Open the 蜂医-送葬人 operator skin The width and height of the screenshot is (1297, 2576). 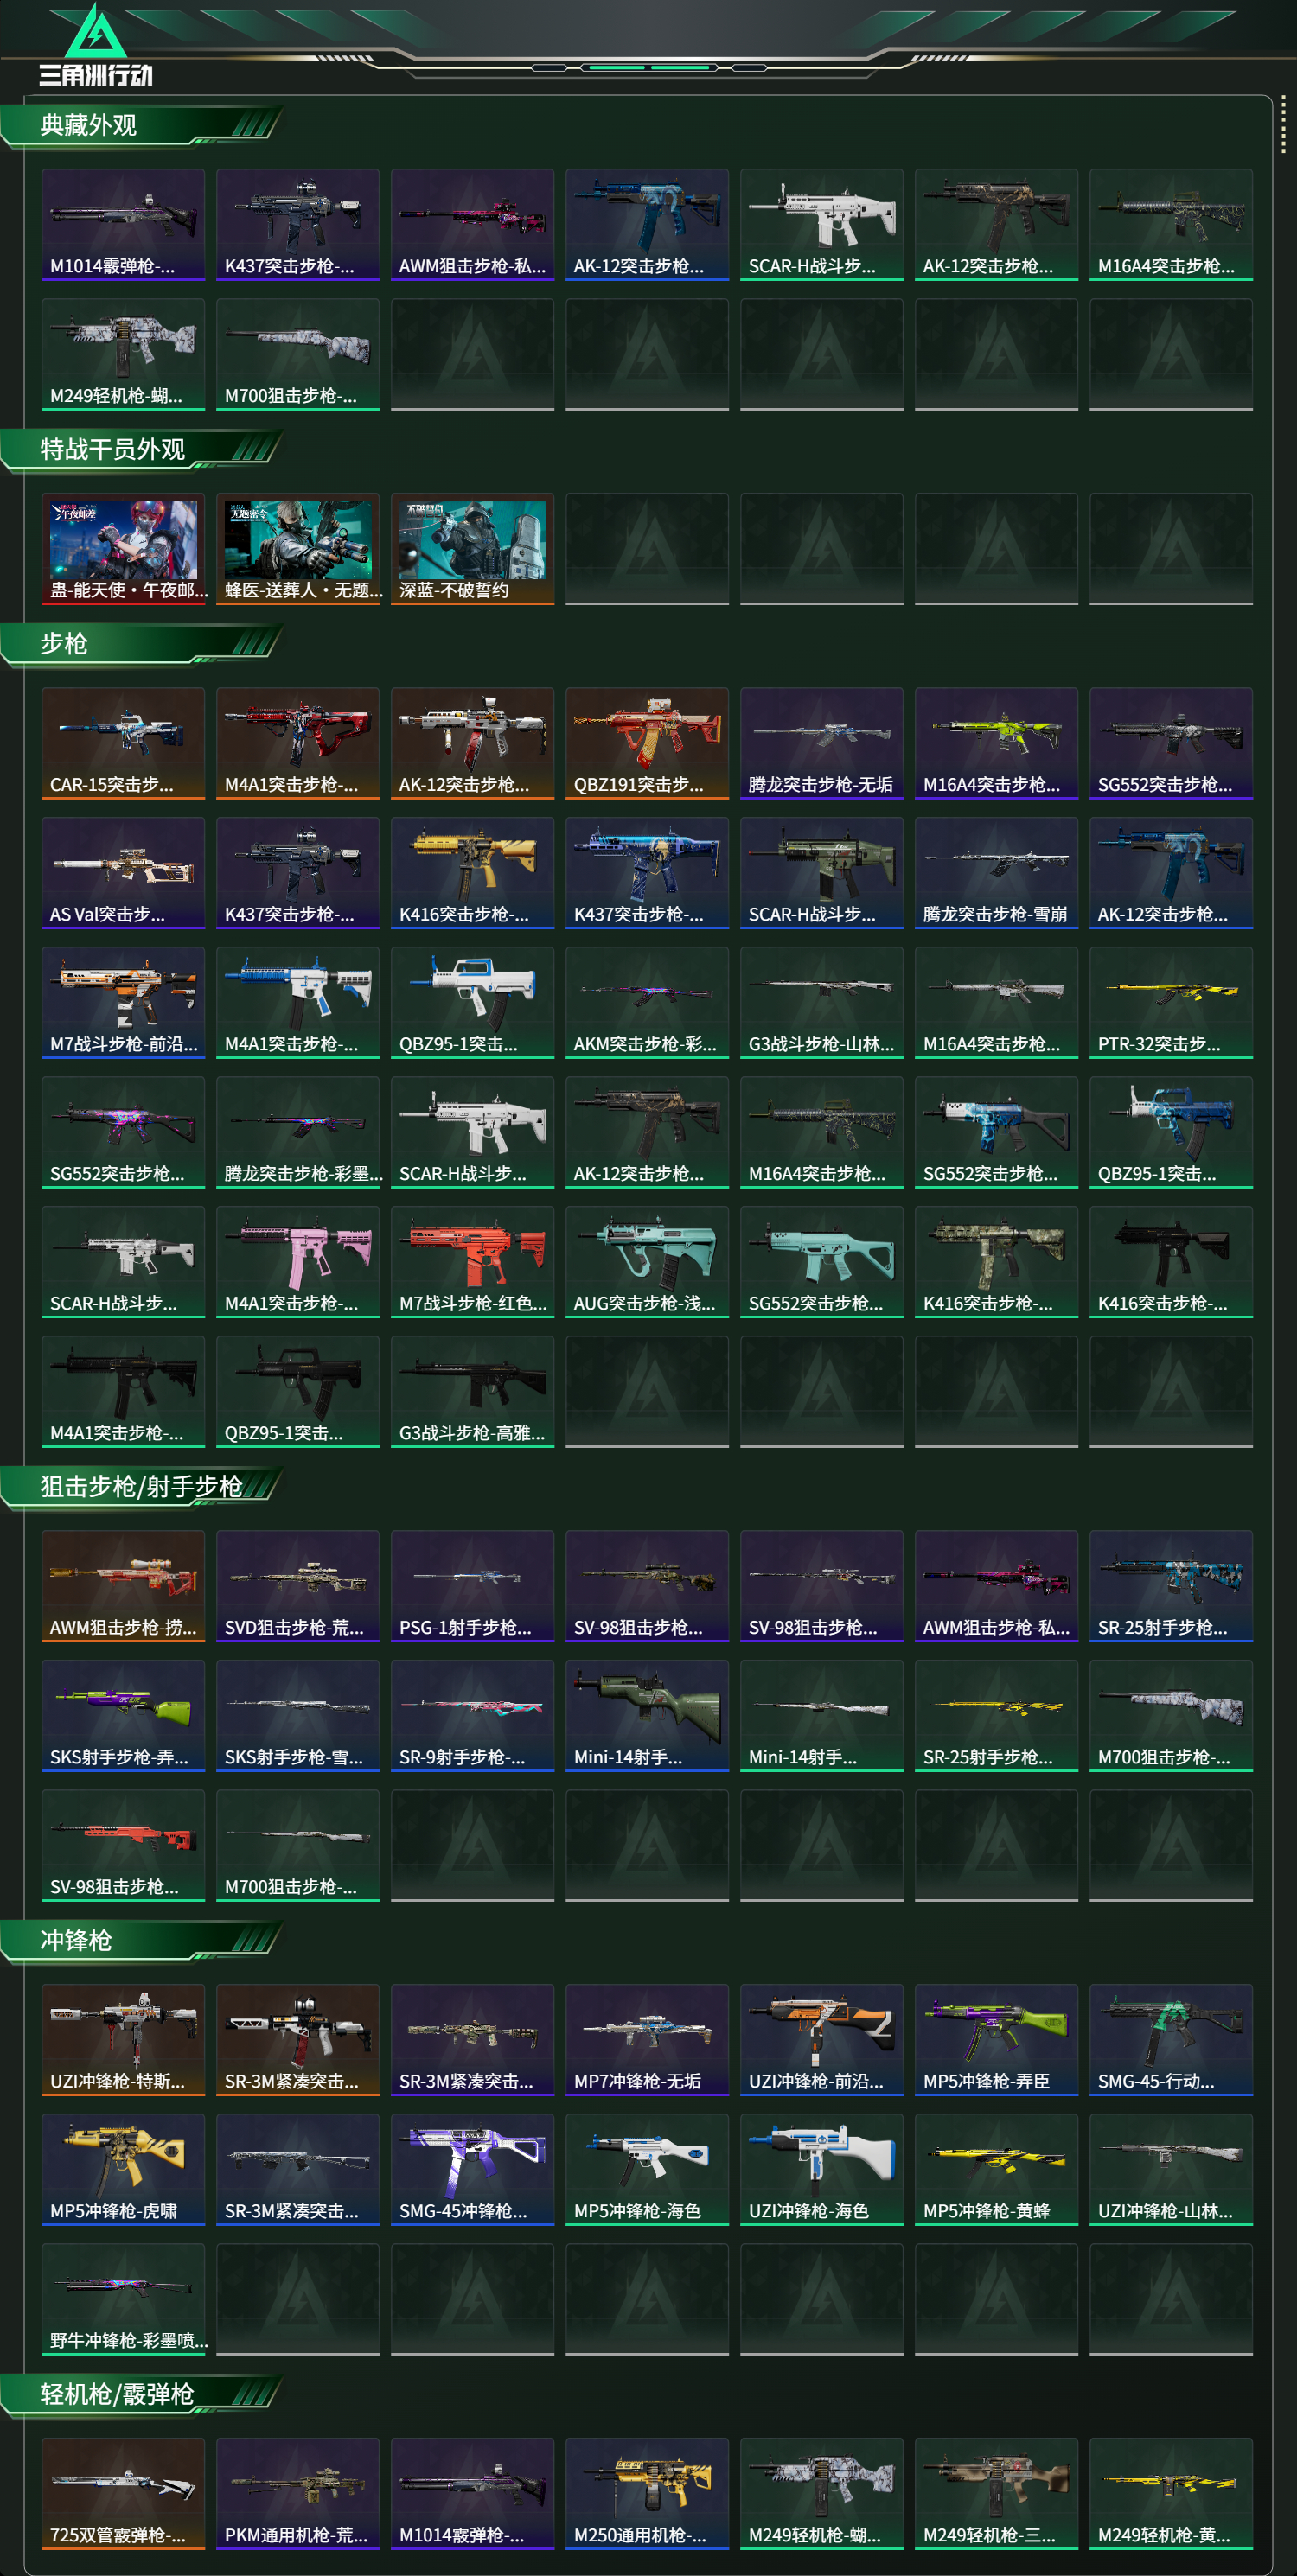tap(298, 548)
